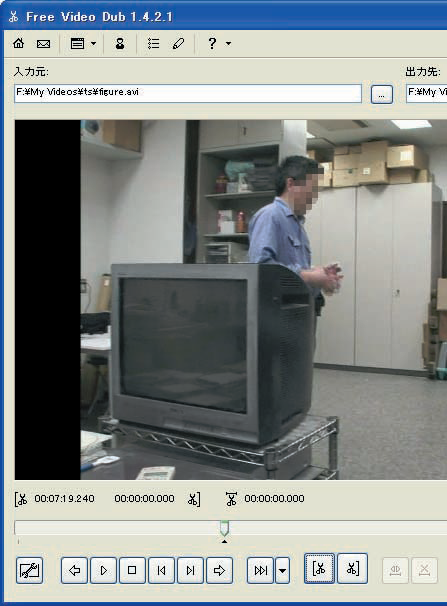Select the pencil edit icon

[178, 43]
